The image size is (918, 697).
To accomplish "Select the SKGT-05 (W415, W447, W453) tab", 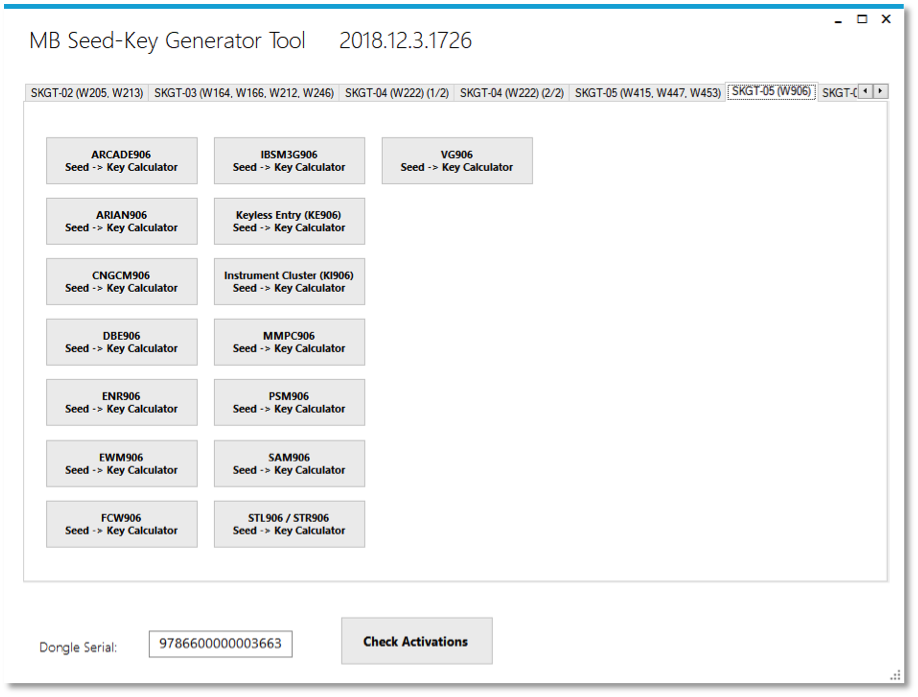I will coord(648,93).
